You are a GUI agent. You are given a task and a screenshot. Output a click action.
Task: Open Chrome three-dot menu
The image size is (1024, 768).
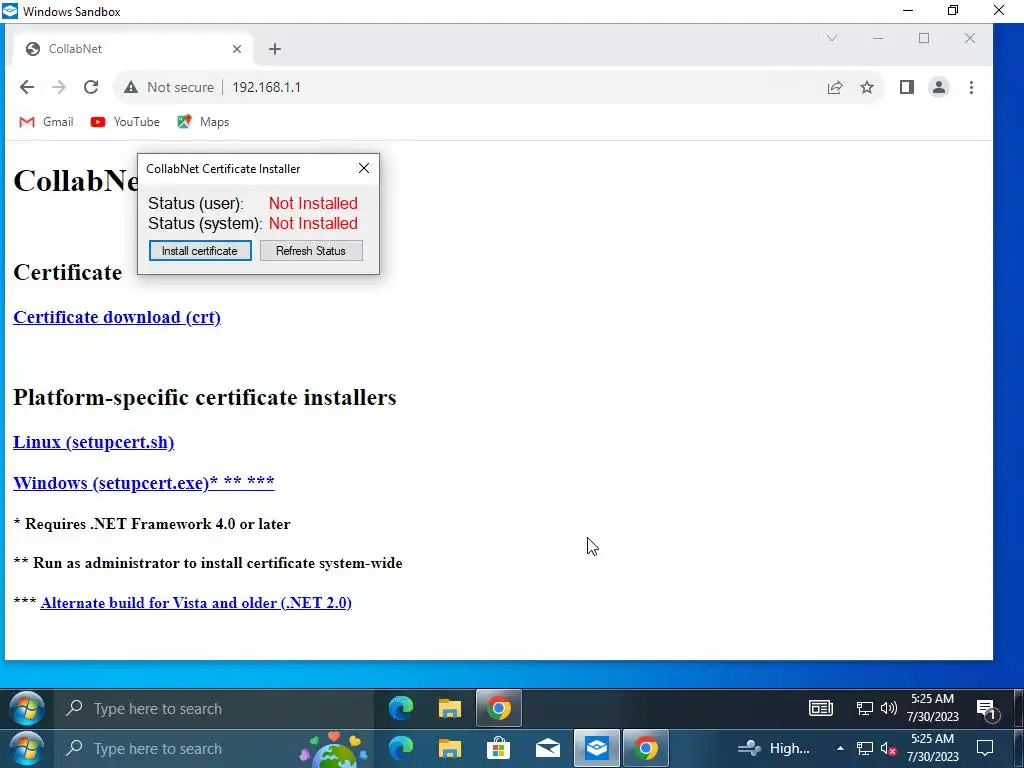coord(971,88)
